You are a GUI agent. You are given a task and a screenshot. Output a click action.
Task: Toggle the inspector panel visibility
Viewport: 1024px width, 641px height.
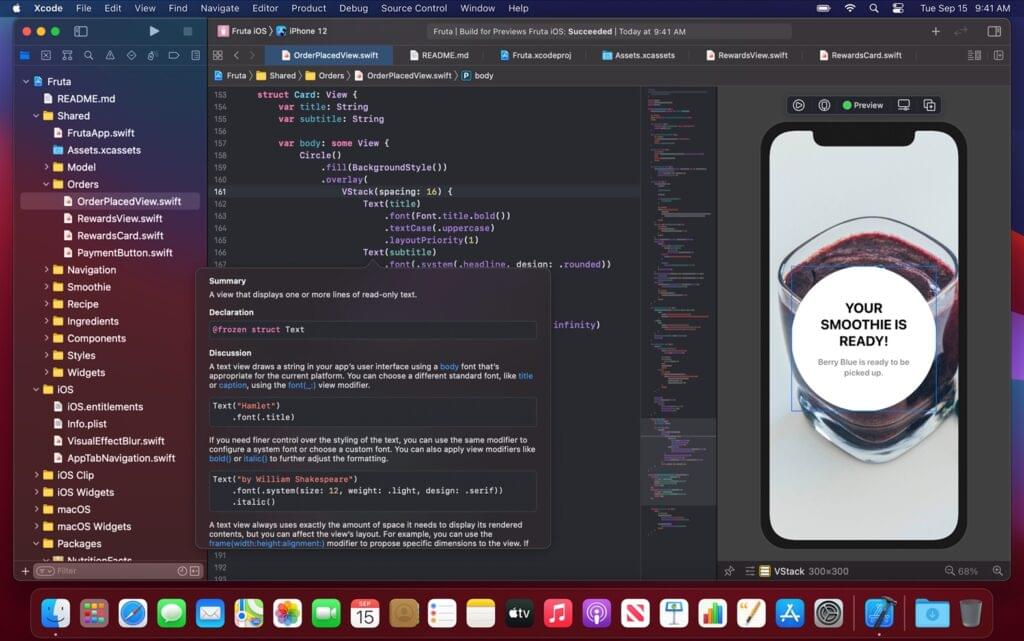tap(994, 32)
